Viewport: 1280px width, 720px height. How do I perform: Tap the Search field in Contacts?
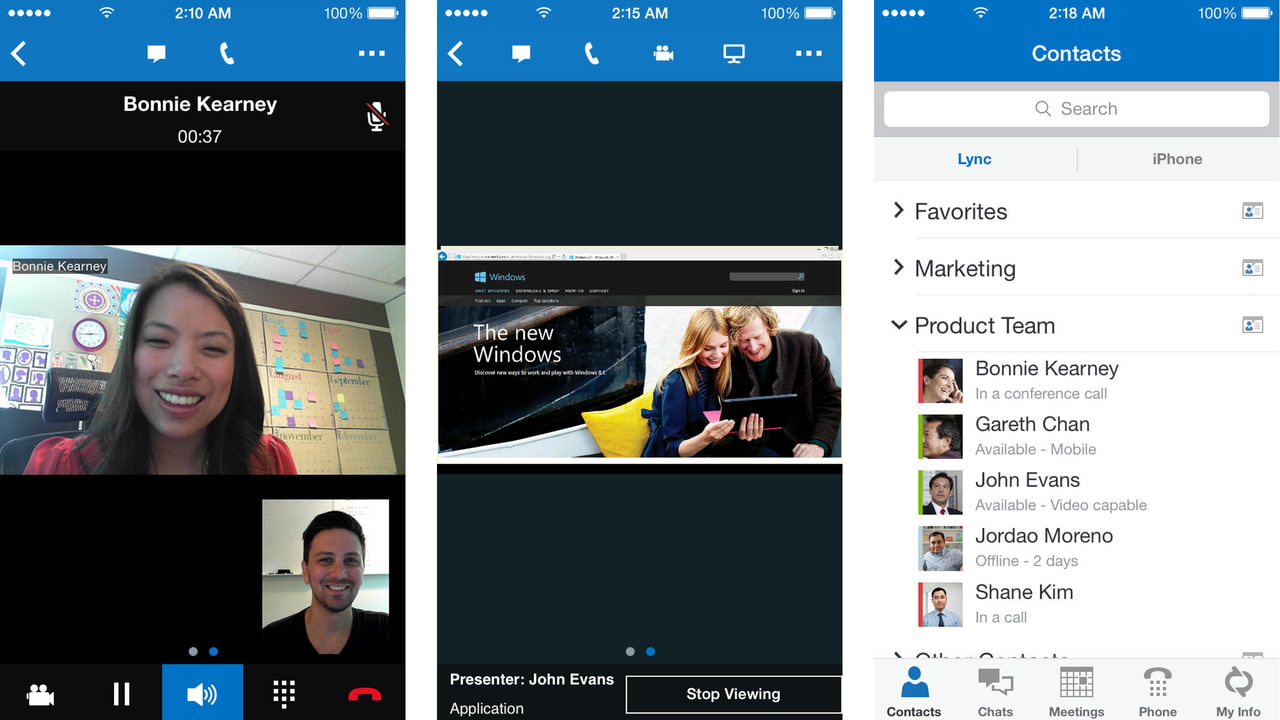1076,109
